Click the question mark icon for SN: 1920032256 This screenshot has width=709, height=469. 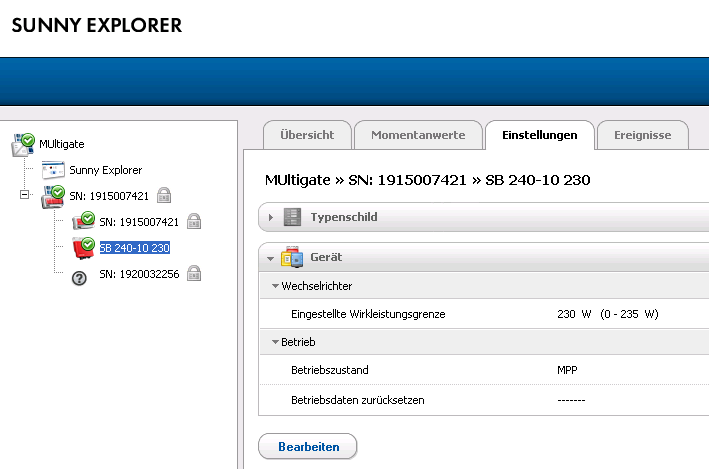[x=79, y=278]
